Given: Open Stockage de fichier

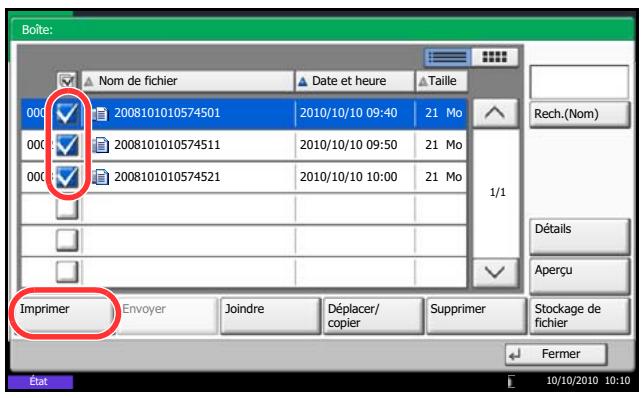Looking at the screenshot, I should 579,316.
